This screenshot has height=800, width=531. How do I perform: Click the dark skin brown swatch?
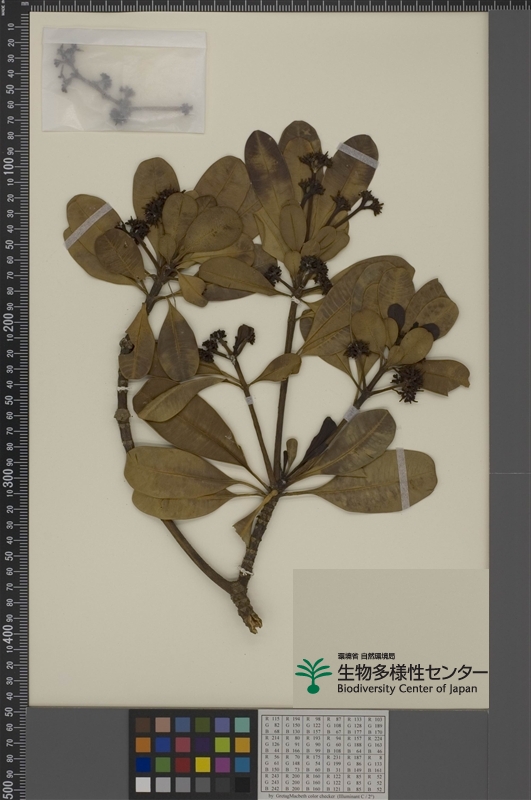tap(143, 724)
